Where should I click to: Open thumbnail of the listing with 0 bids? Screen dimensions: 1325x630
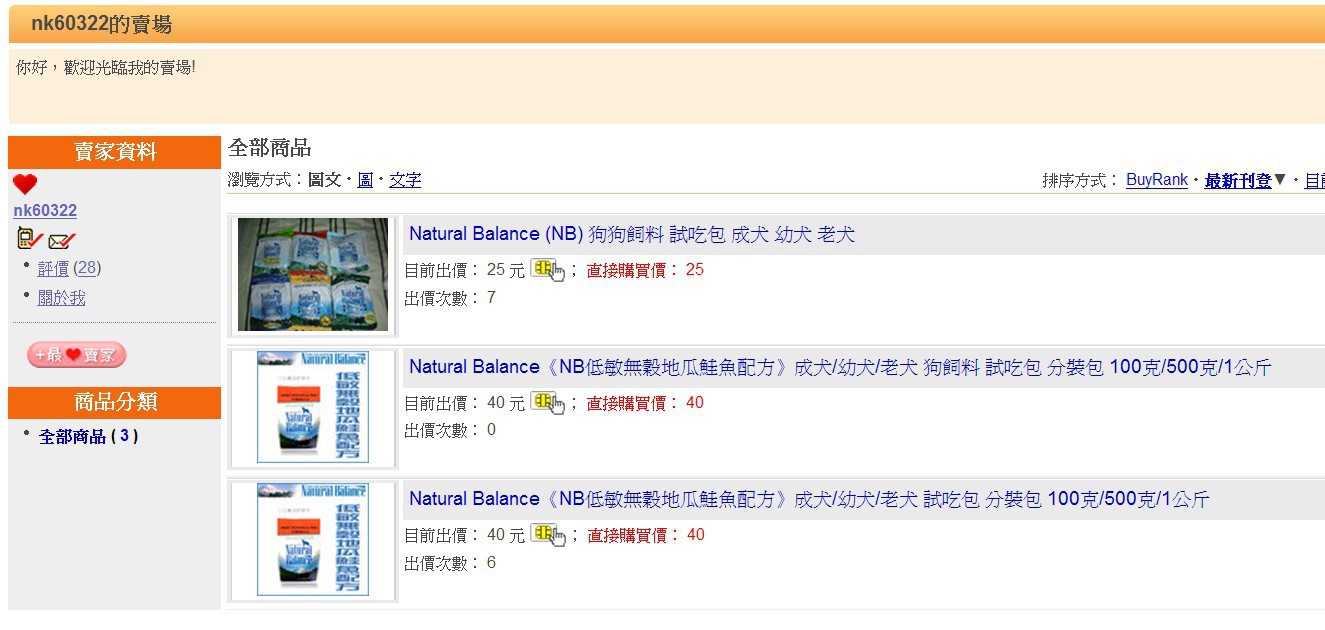(x=313, y=407)
